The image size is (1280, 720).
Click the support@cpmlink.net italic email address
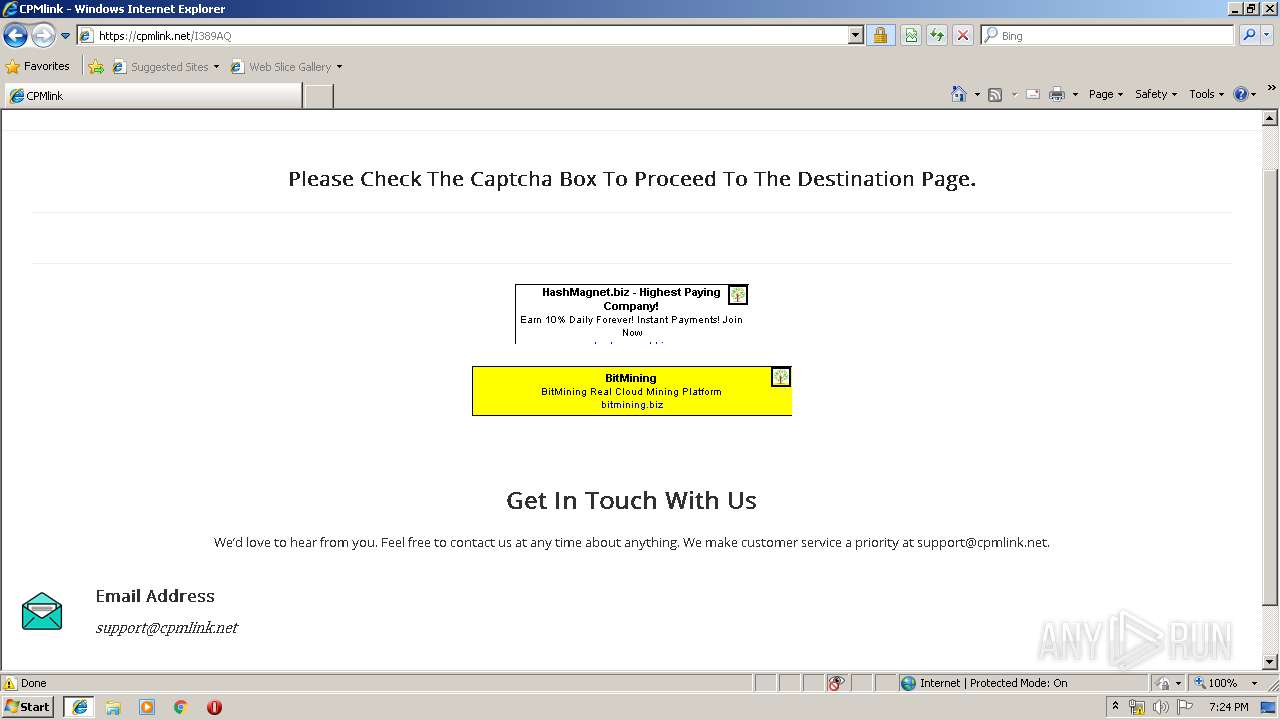point(167,628)
